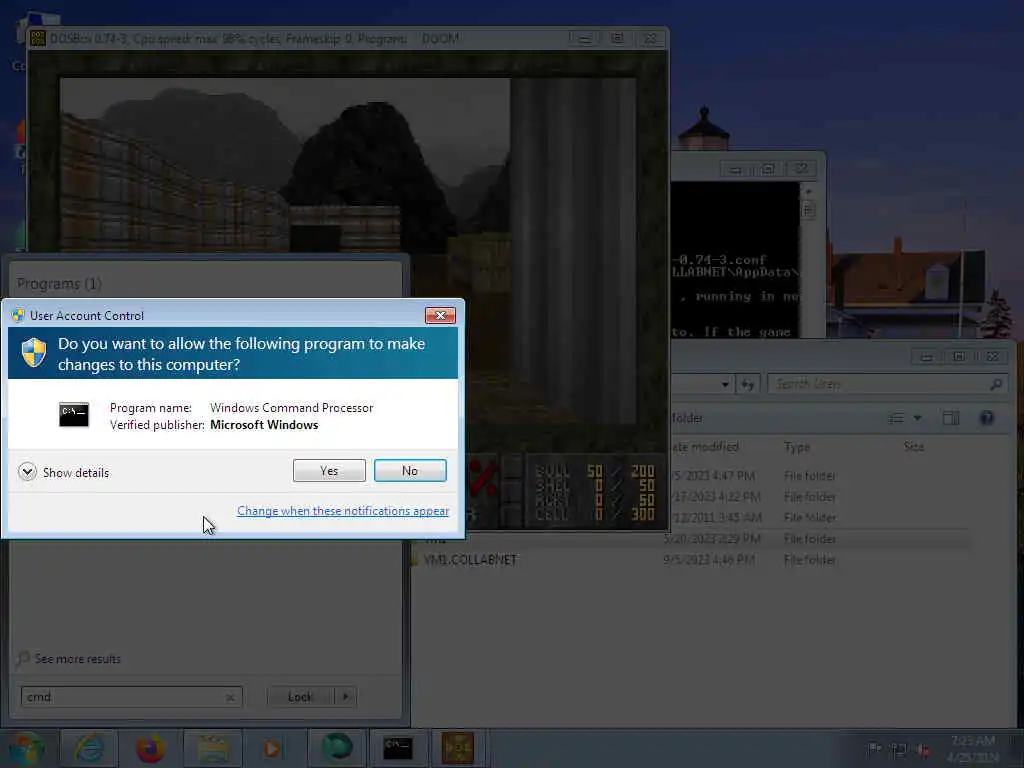Sort by the Type column header
The width and height of the screenshot is (1024, 768).
(797, 447)
